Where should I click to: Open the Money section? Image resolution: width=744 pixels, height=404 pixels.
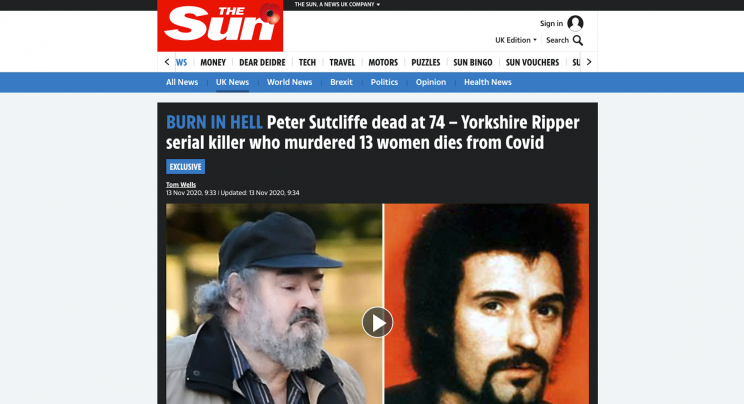point(213,62)
